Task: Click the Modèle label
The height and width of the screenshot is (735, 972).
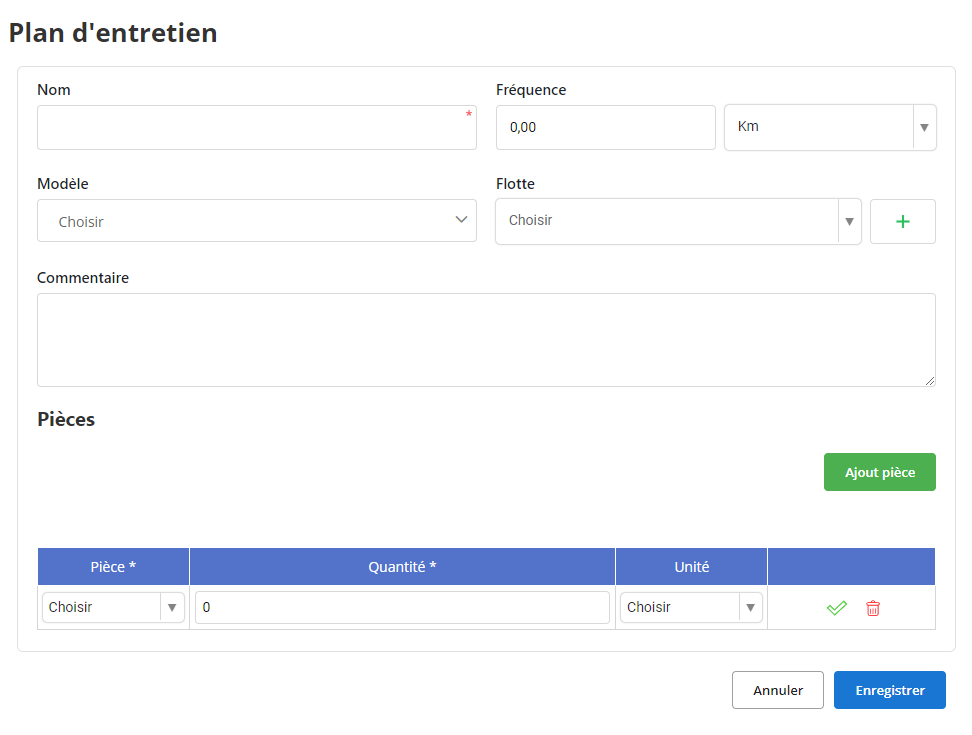Action: click(x=63, y=184)
